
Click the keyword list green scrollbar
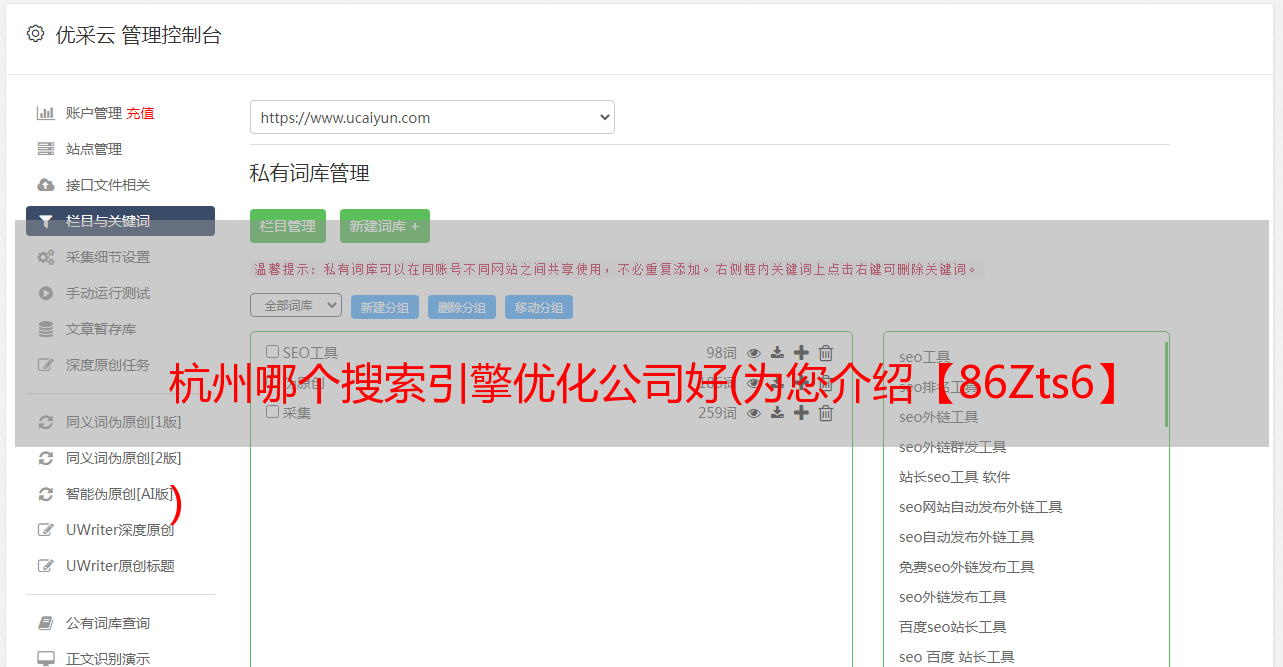(1166, 385)
